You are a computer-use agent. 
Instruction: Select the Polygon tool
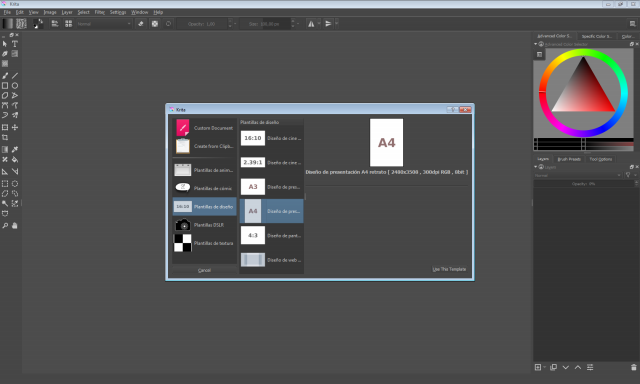pyautogui.click(x=5, y=95)
